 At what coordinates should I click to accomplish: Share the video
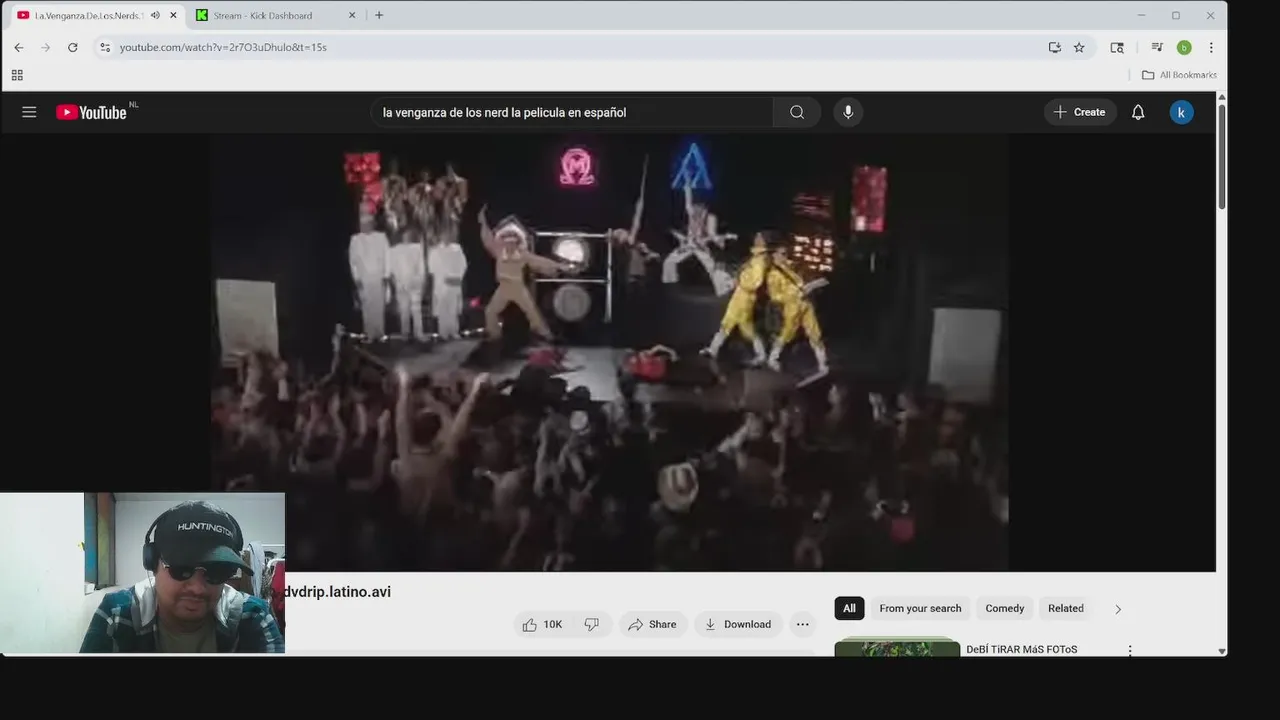click(652, 624)
